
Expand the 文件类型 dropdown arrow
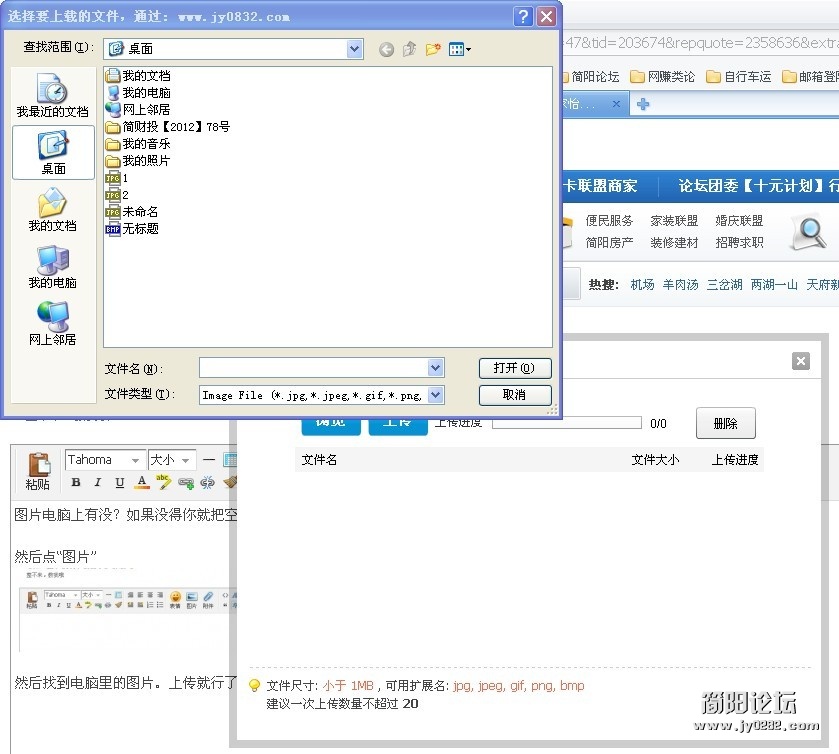tap(436, 395)
